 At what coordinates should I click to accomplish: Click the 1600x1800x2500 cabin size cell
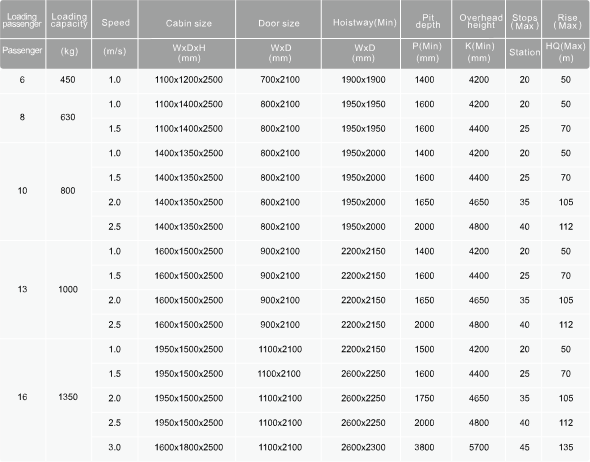coord(189,447)
